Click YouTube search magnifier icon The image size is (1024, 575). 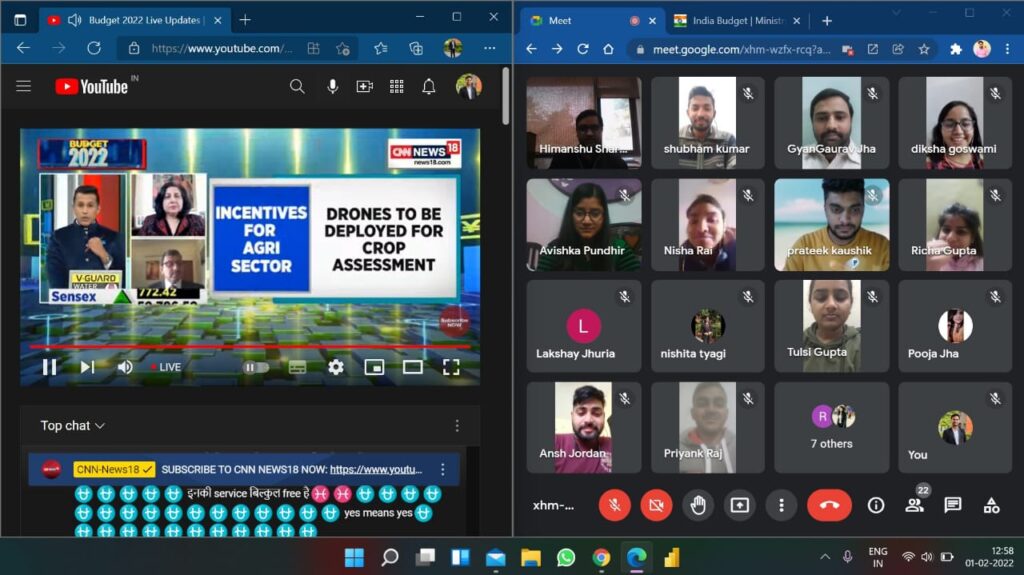click(297, 87)
